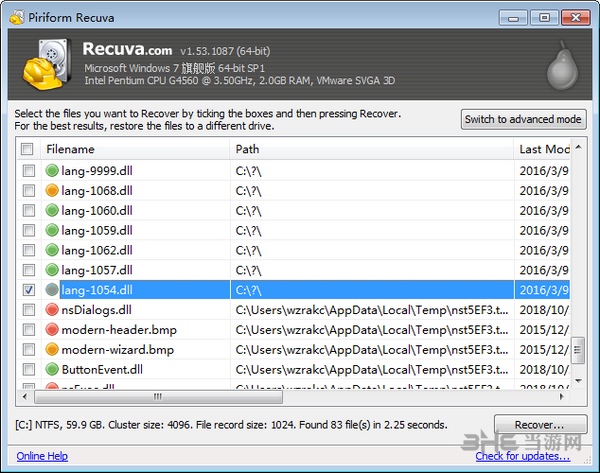
Task: Click red status dot of nsDialogs.dll
Action: (52, 310)
